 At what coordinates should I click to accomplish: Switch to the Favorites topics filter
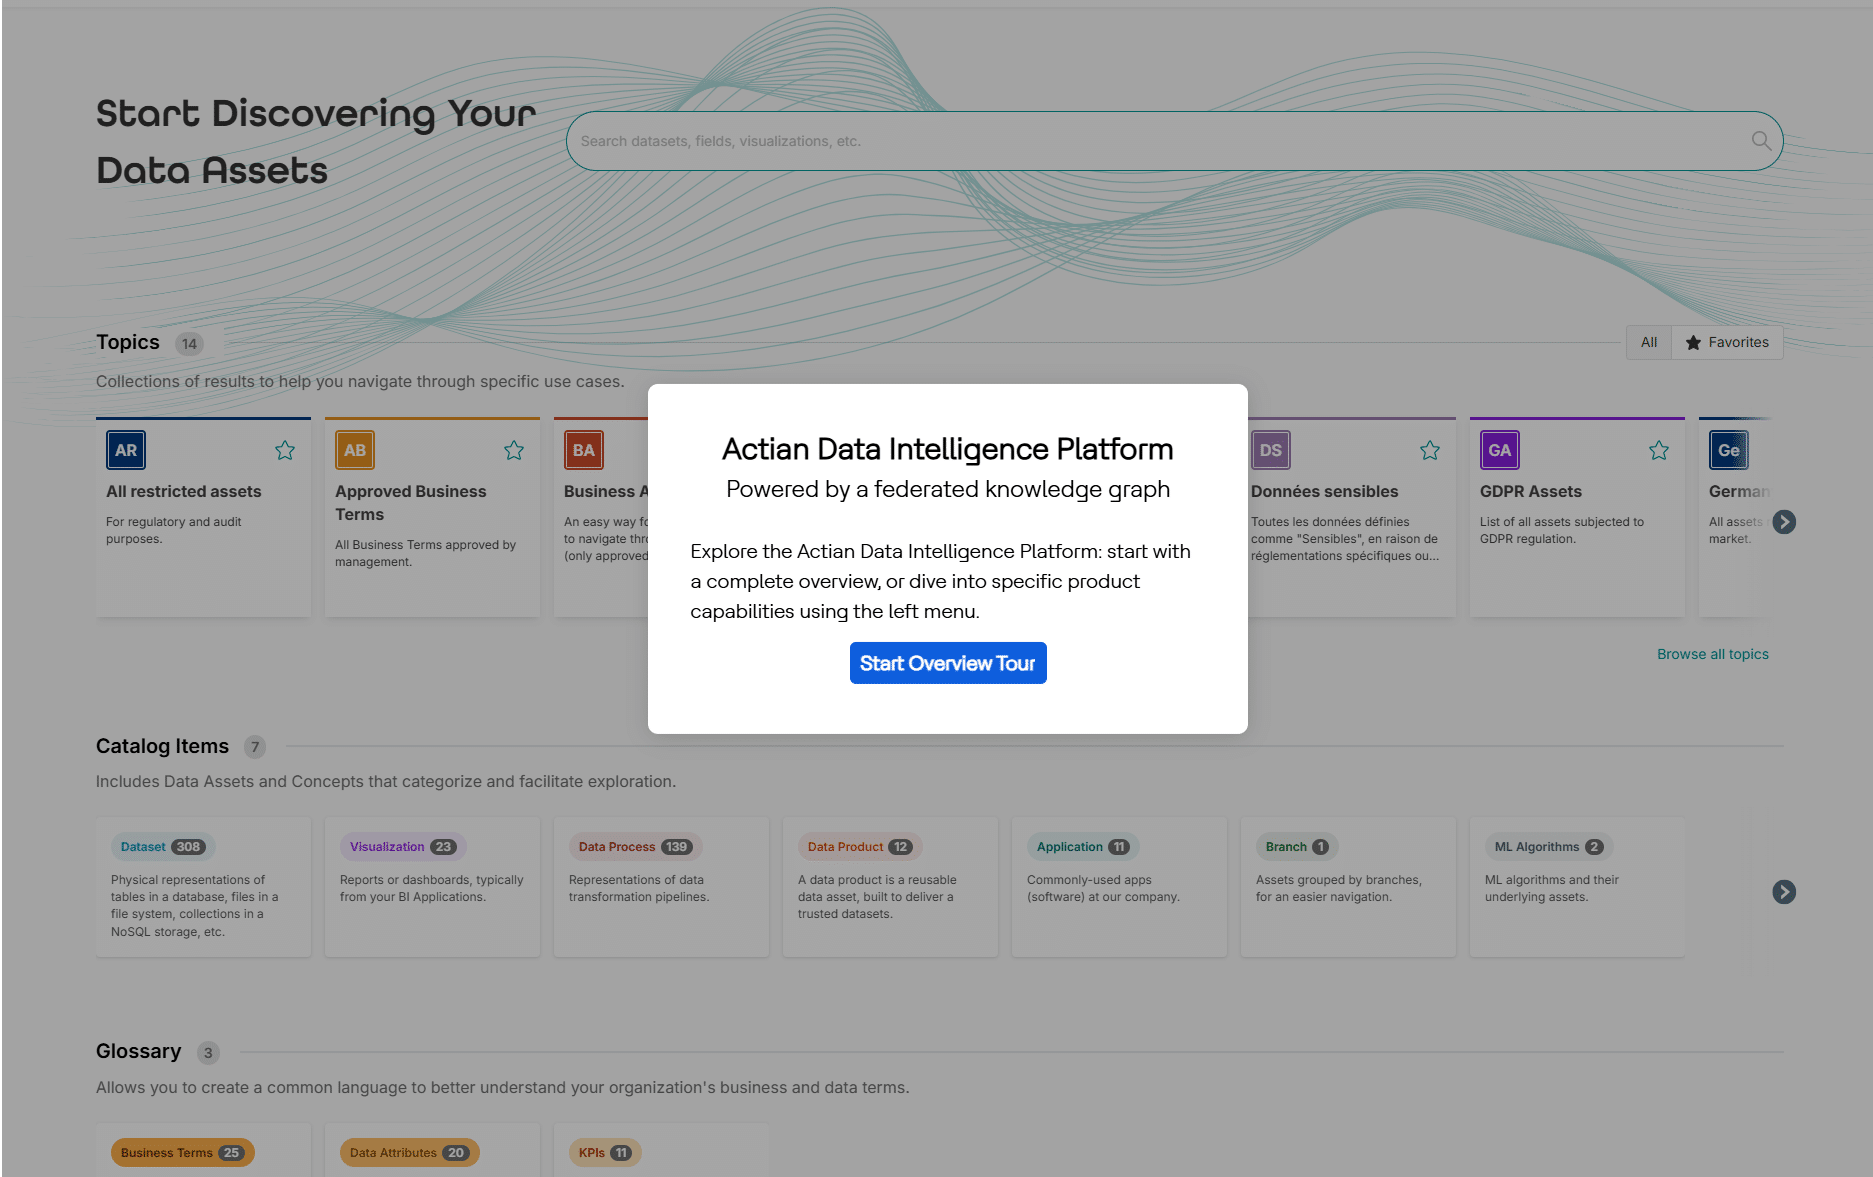coord(1727,342)
